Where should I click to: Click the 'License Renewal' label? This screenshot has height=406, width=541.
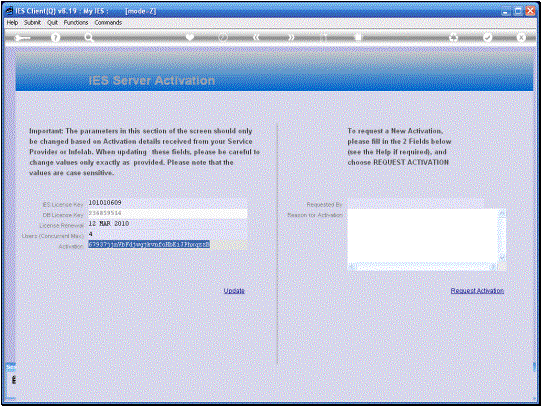[62, 226]
